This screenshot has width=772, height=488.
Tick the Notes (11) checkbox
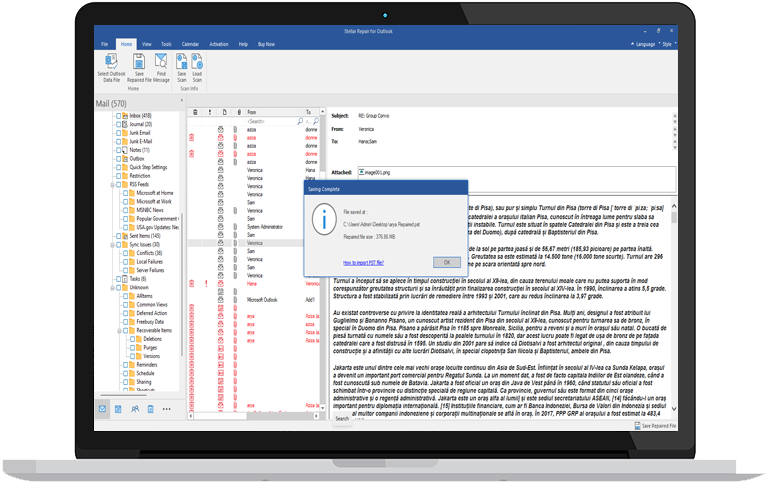pos(118,150)
